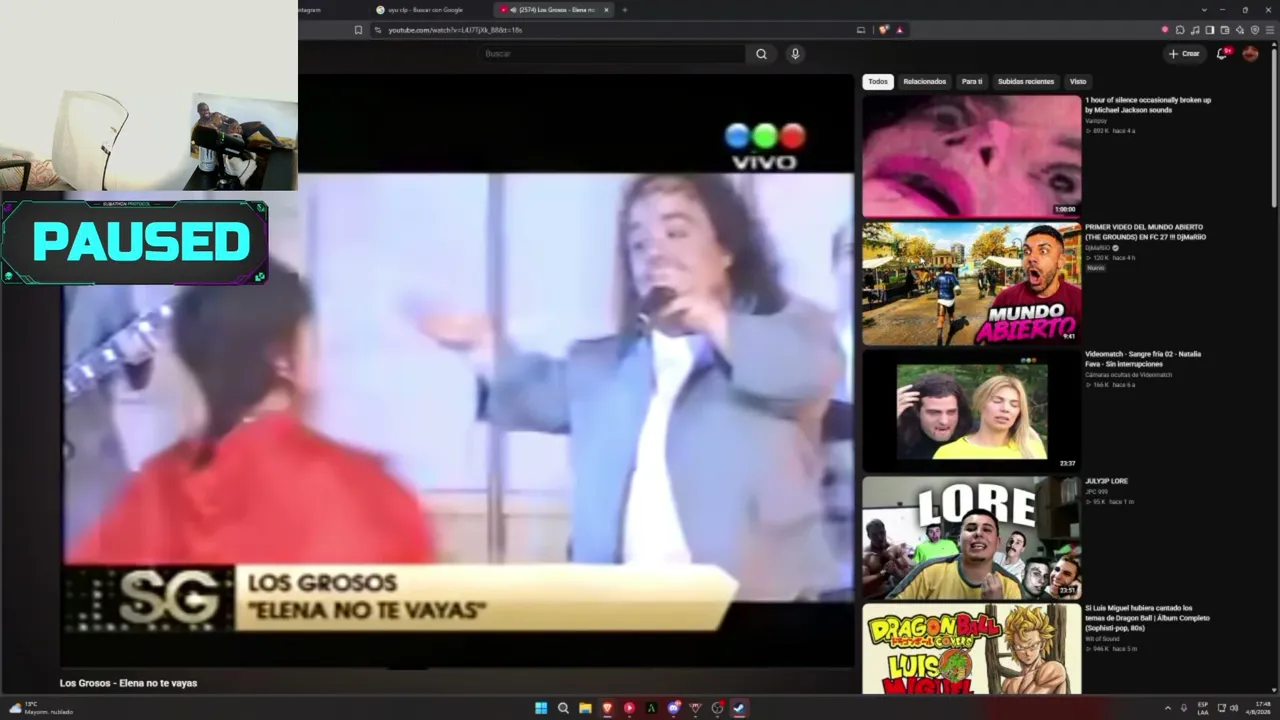The image size is (1280, 720).
Task: Click the browser address bar URL
Action: 455,30
